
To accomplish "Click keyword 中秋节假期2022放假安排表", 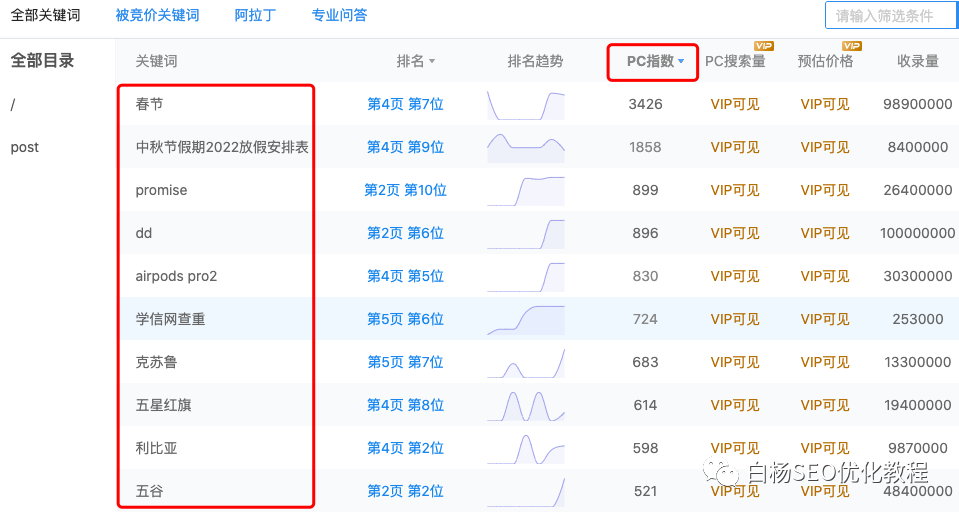I will [x=222, y=147].
